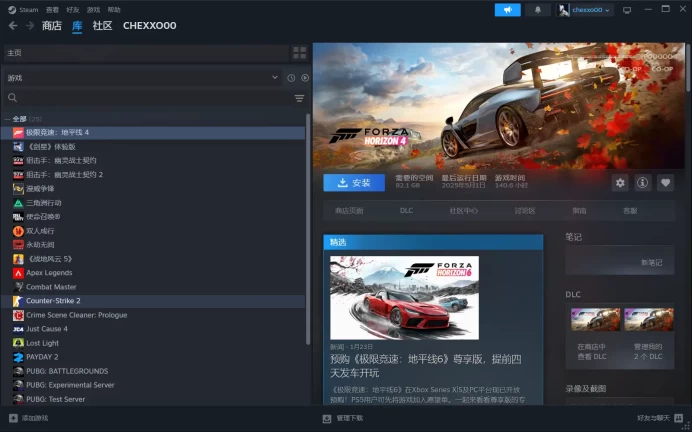Image resolution: width=692 pixels, height=432 pixels.
Task: Click 在商店中查看 DLC
Action: click(592, 352)
